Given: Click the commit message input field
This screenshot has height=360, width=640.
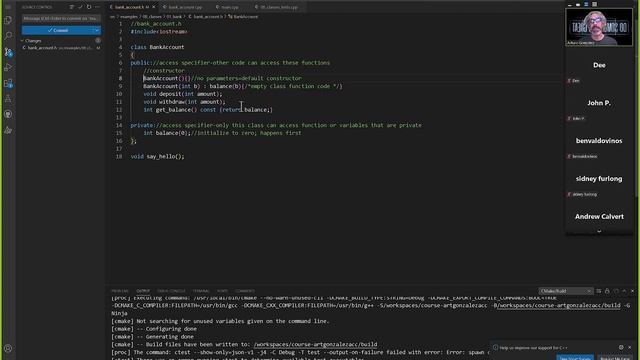Looking at the screenshot, I should point(61,18).
